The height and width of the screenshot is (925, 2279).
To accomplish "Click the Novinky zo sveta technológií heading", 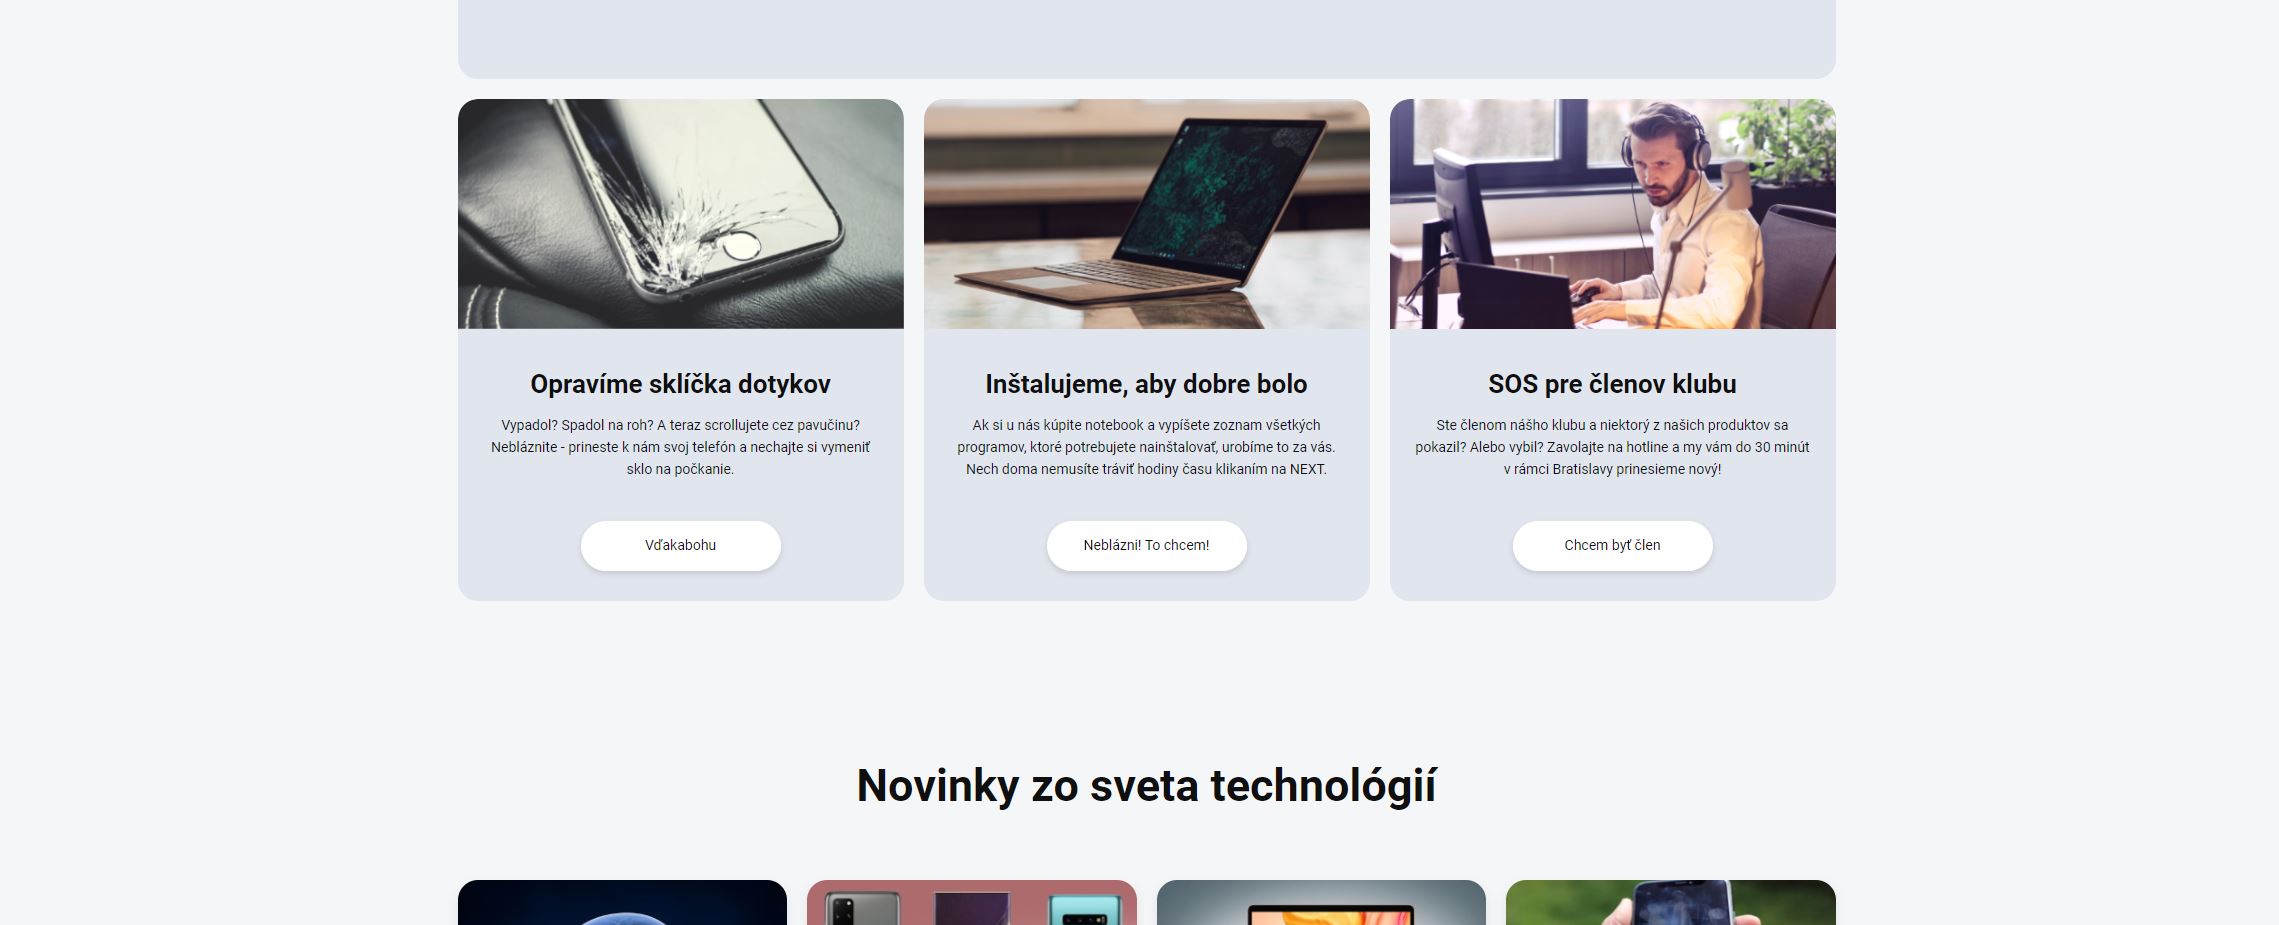I will pos(1146,785).
